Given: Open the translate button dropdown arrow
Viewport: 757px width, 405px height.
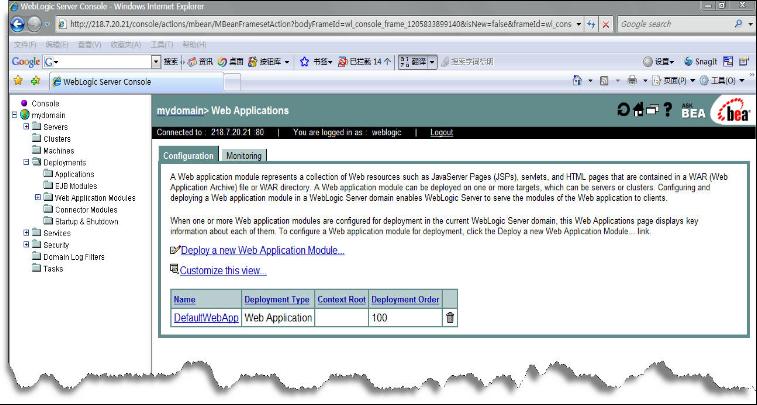Looking at the screenshot, I should click(x=433, y=62).
